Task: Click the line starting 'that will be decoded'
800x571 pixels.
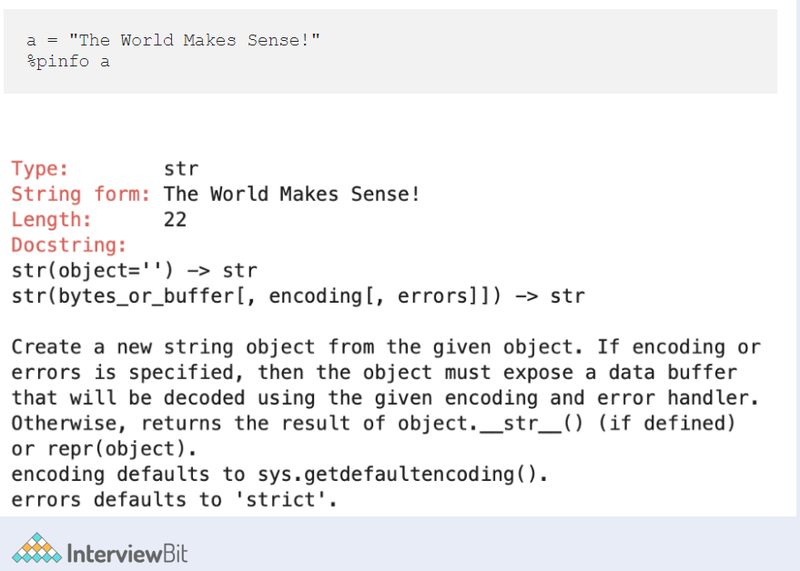Action: [385, 398]
